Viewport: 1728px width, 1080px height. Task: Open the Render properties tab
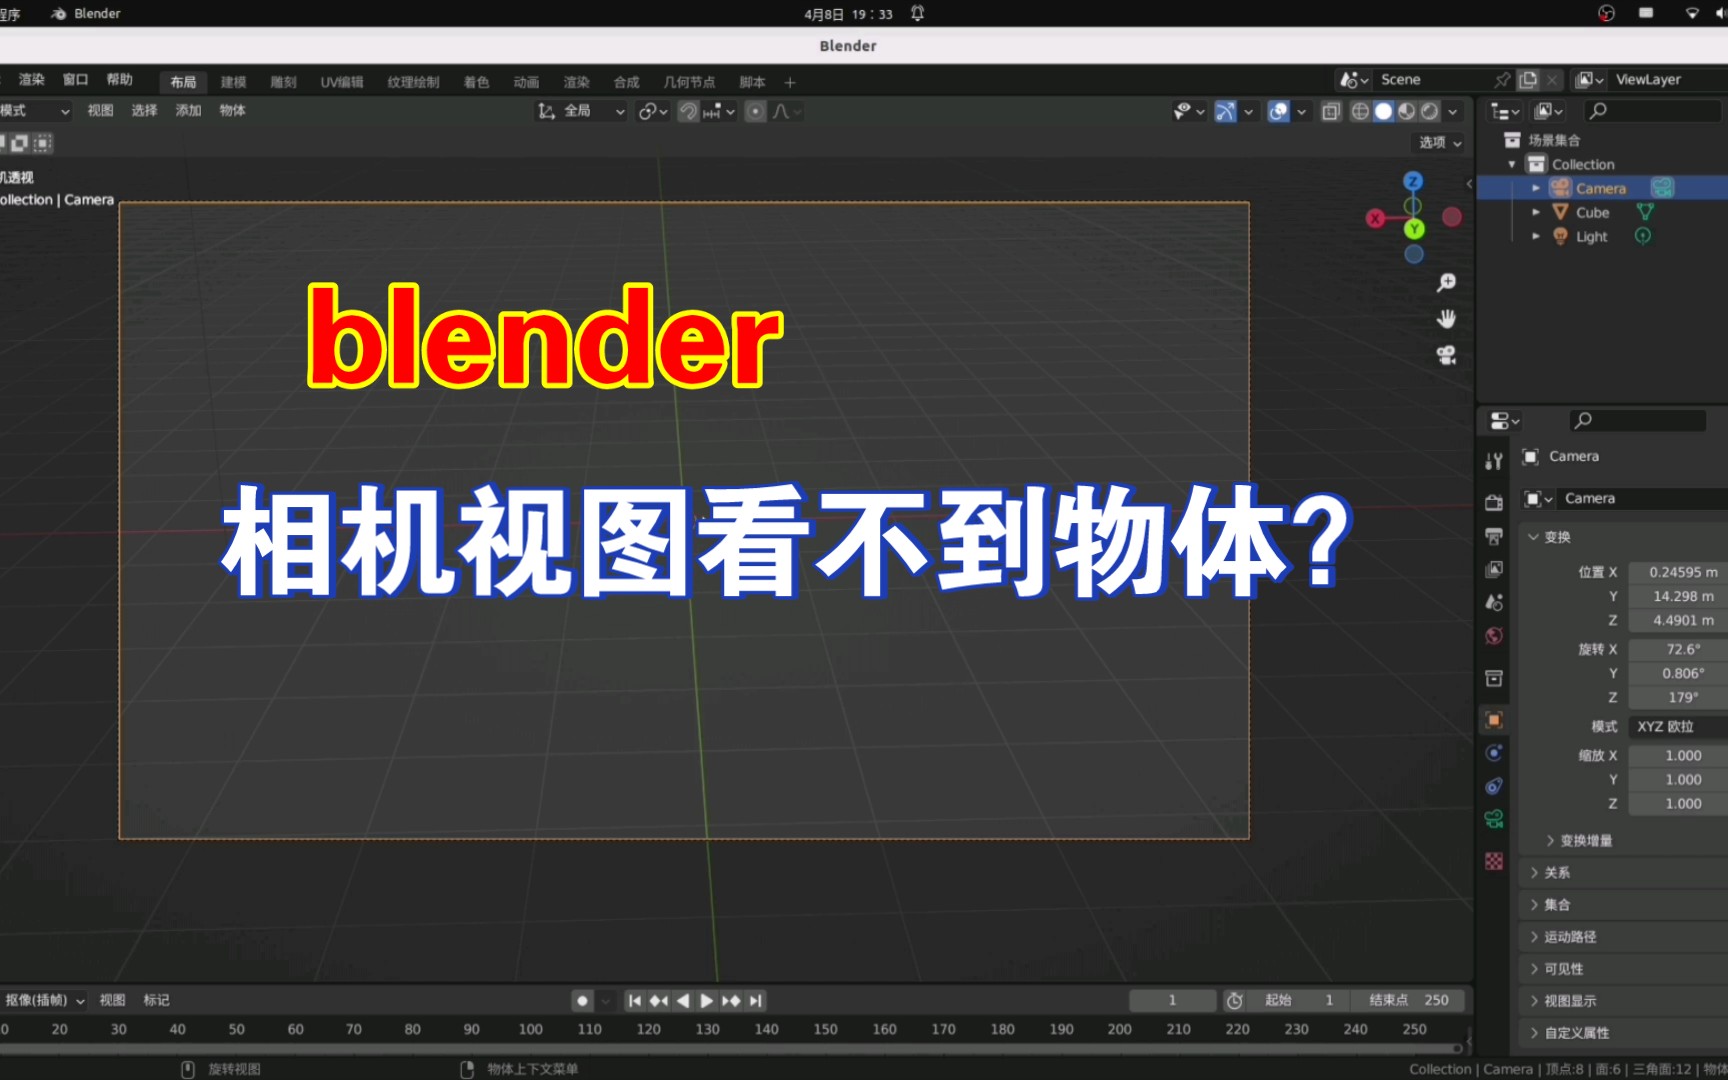[1494, 503]
